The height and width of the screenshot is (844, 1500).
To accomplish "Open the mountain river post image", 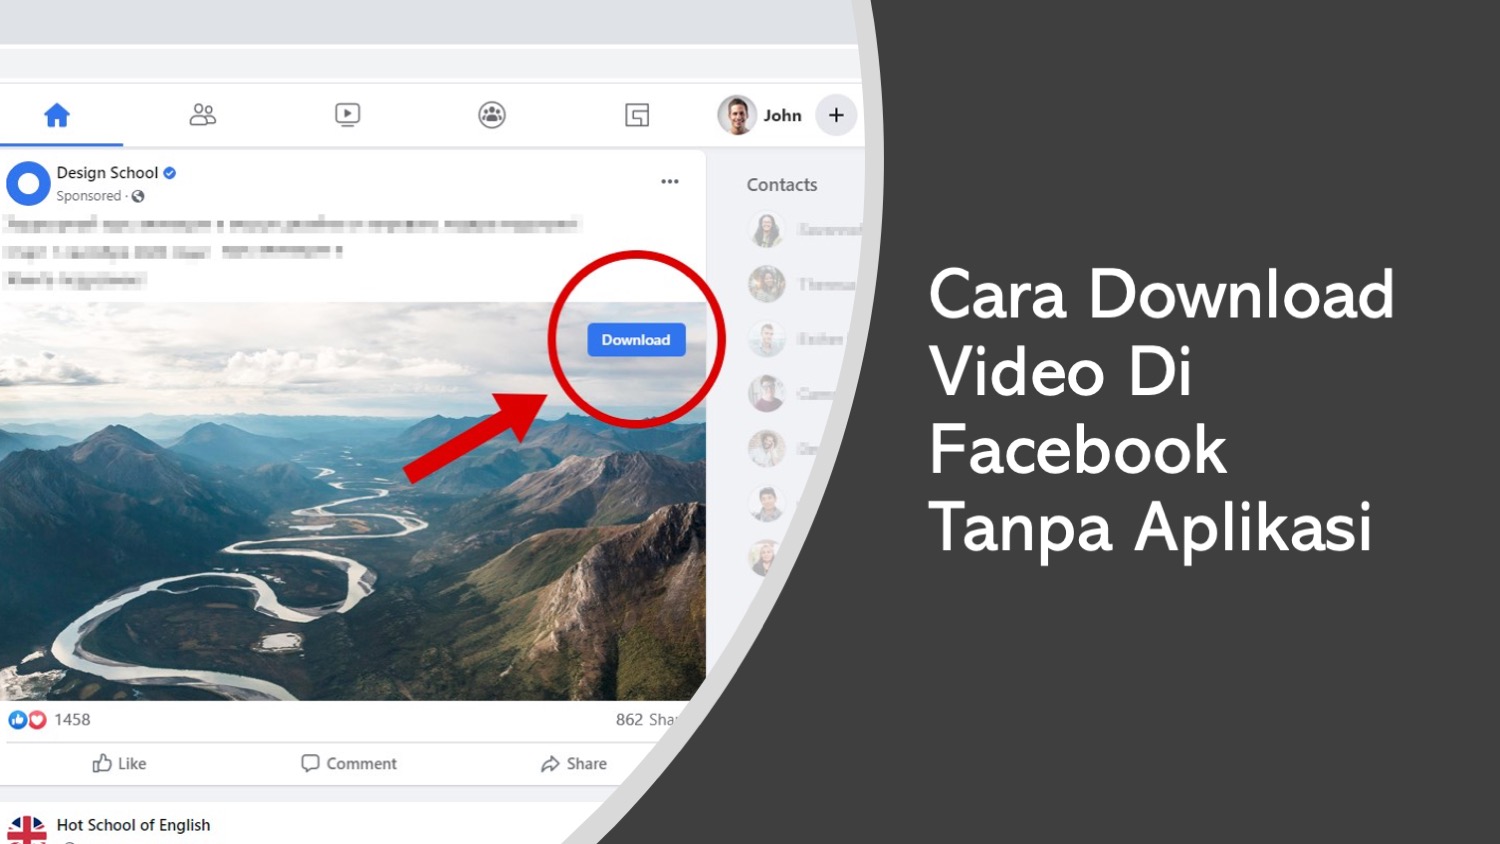I will [x=352, y=501].
